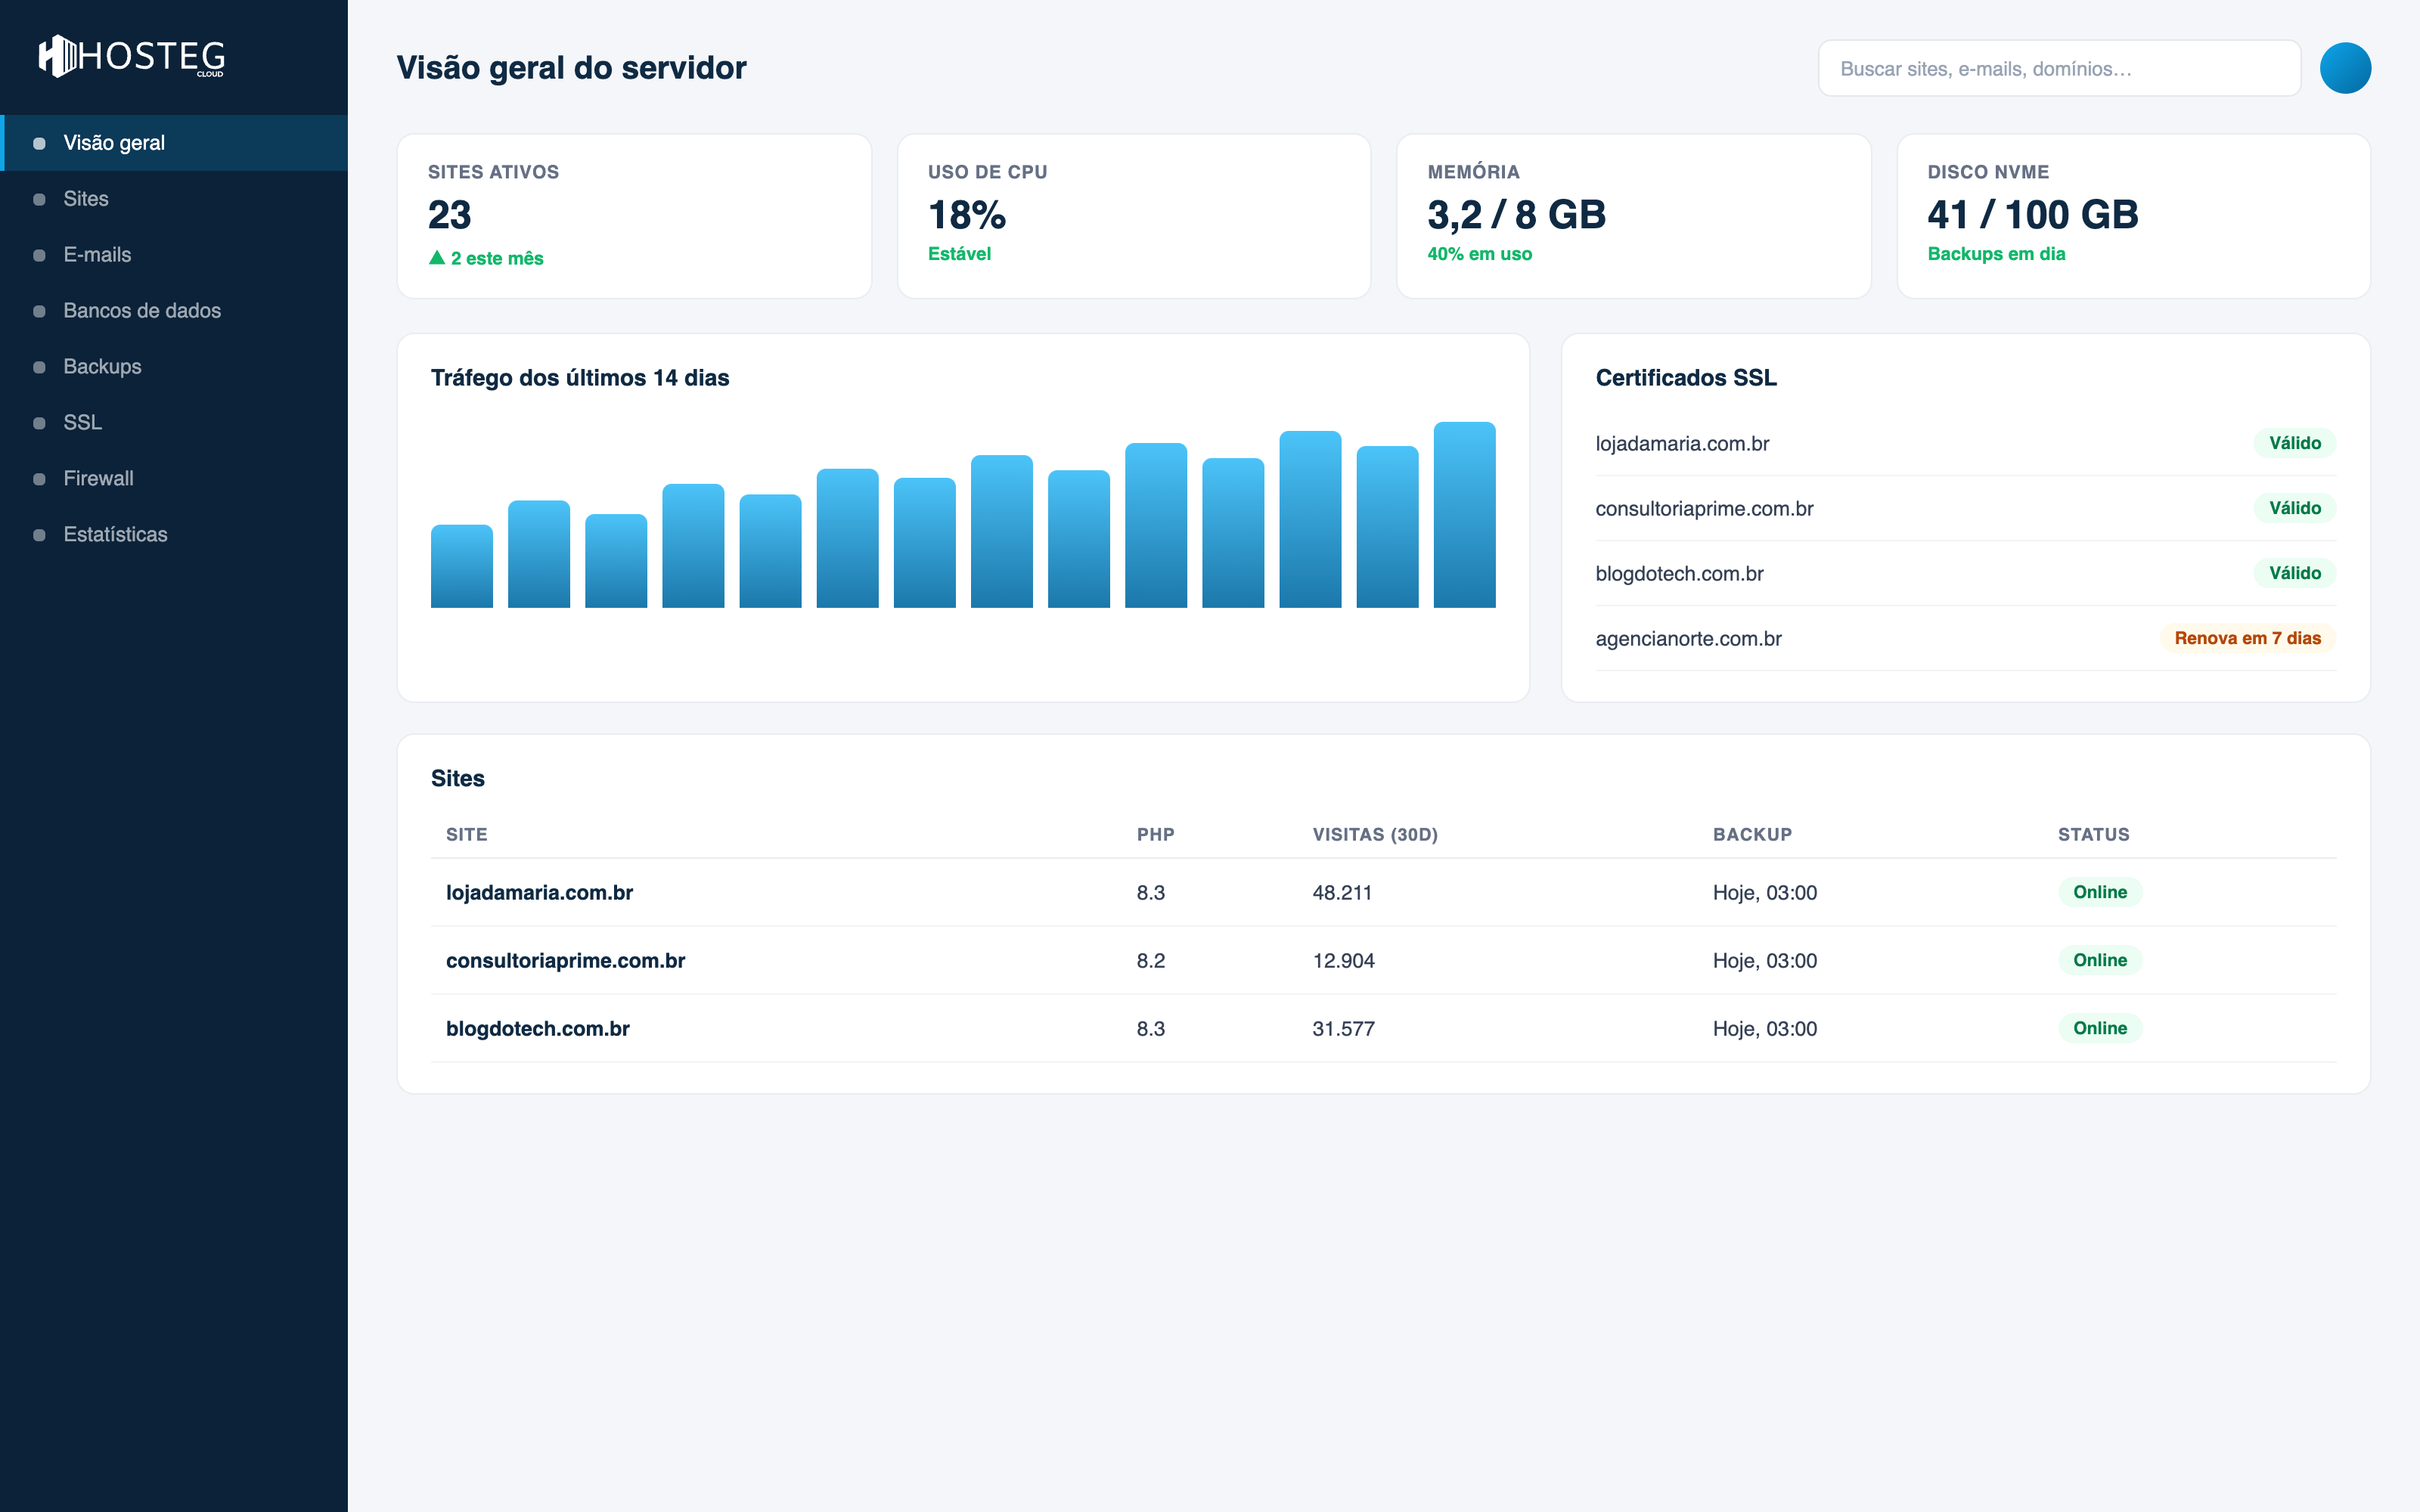The height and width of the screenshot is (1512, 2420).
Task: Click the first traffic chart bar
Action: [462, 566]
